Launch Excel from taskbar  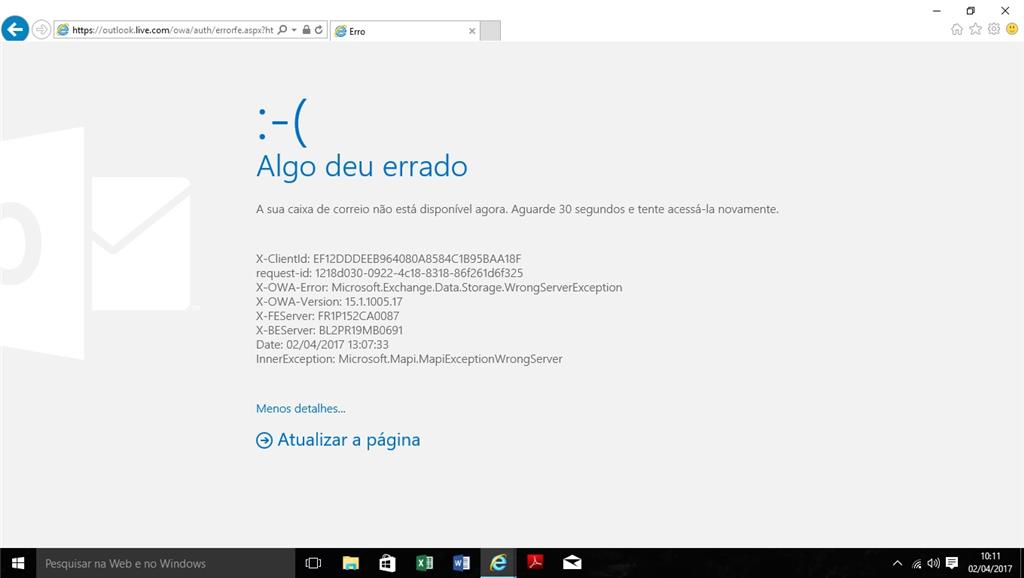click(424, 563)
